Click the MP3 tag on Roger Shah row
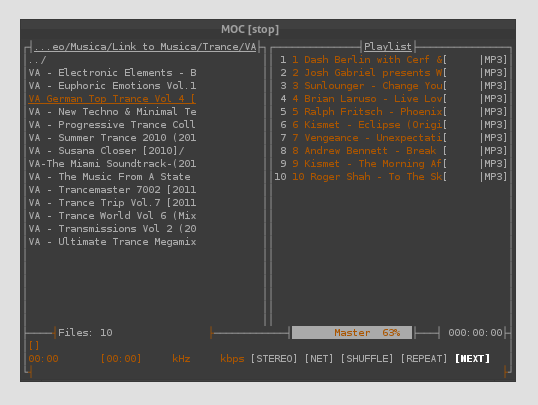 [493, 177]
